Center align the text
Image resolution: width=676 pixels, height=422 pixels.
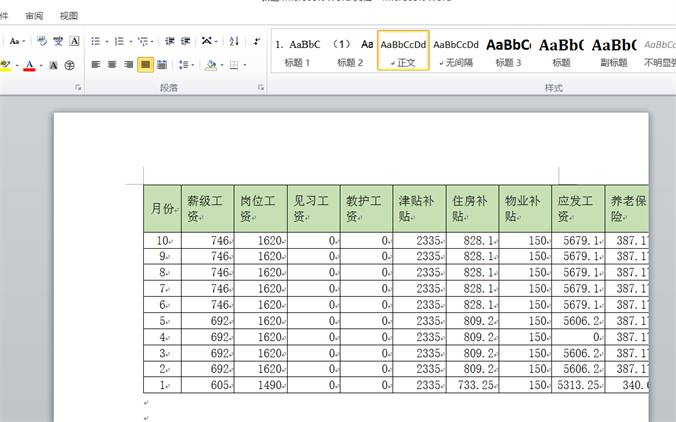tap(113, 65)
